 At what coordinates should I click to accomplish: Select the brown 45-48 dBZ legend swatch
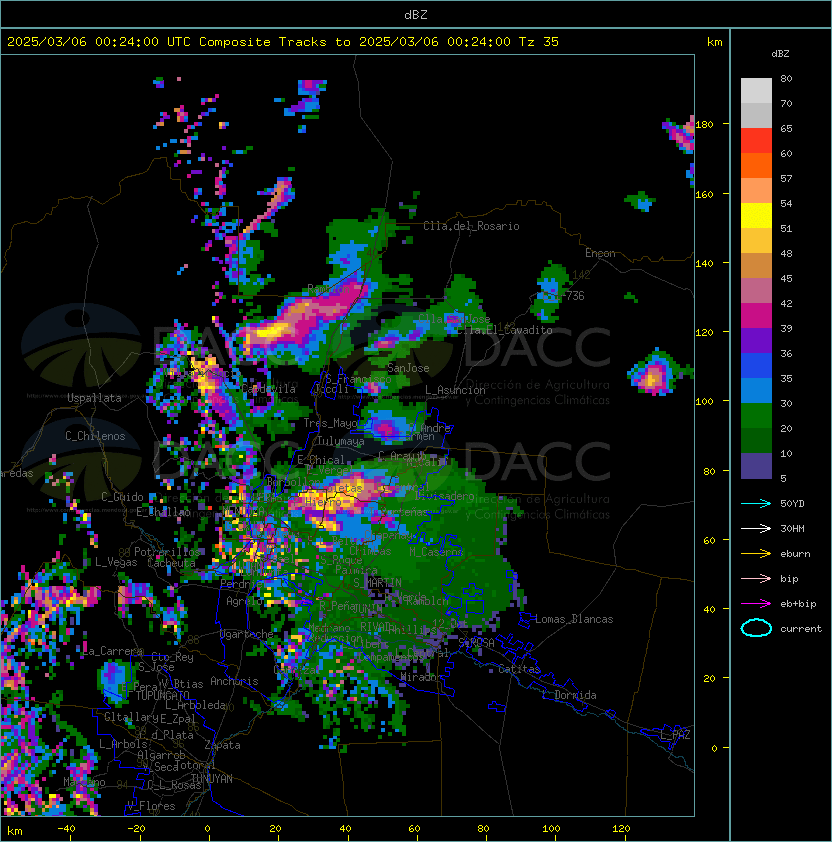756,266
